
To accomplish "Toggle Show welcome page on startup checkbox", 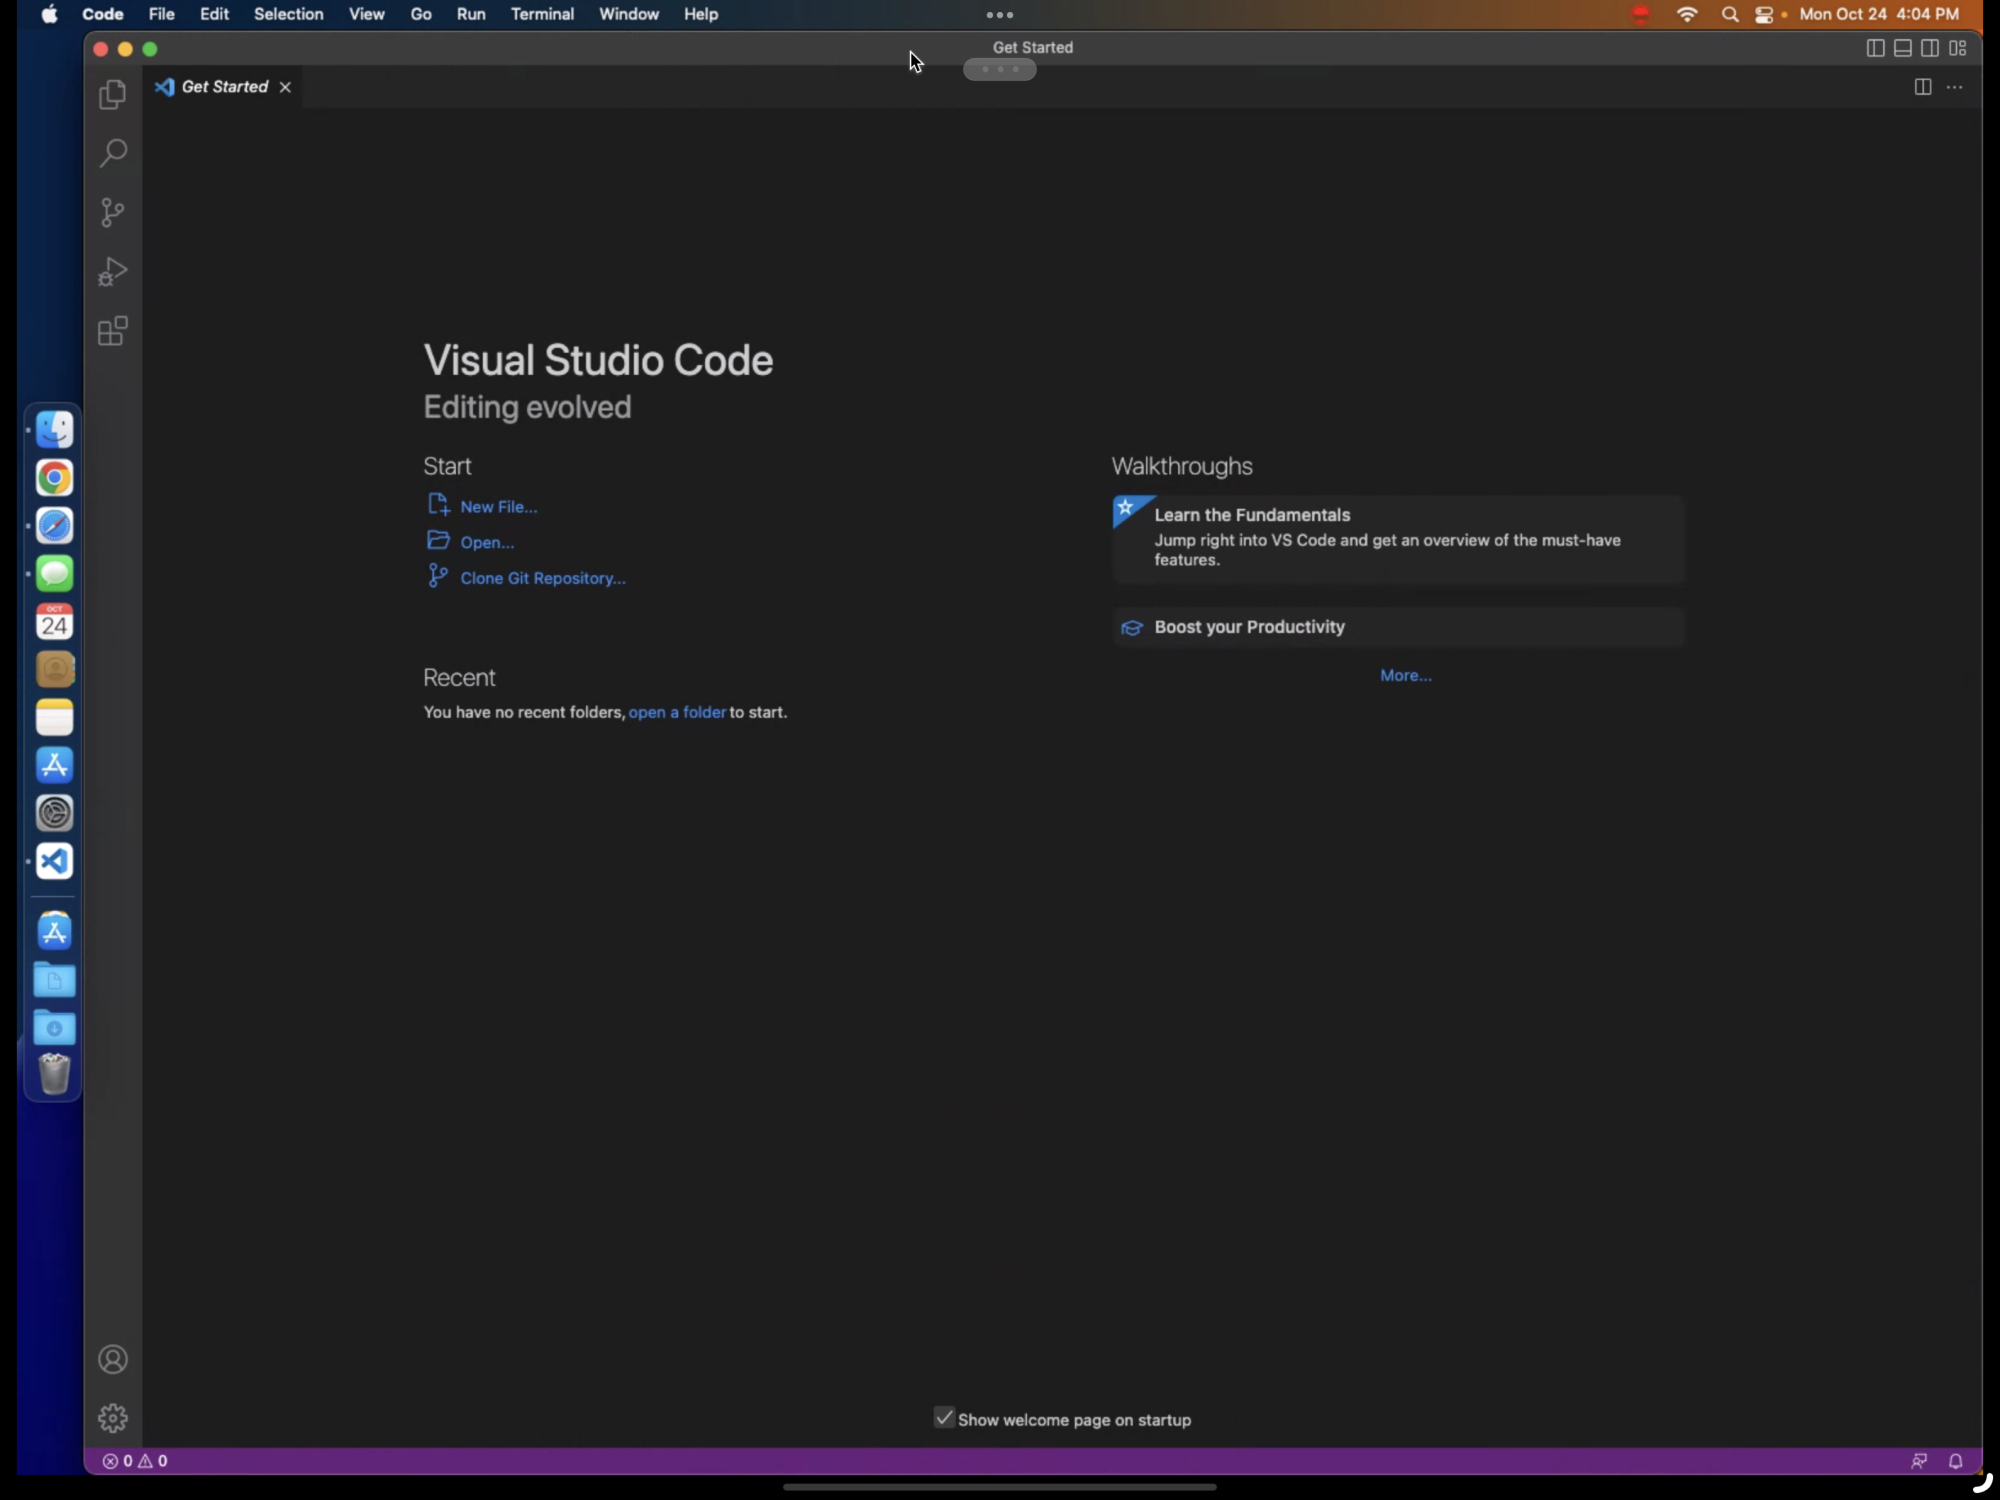I will pyautogui.click(x=944, y=1417).
